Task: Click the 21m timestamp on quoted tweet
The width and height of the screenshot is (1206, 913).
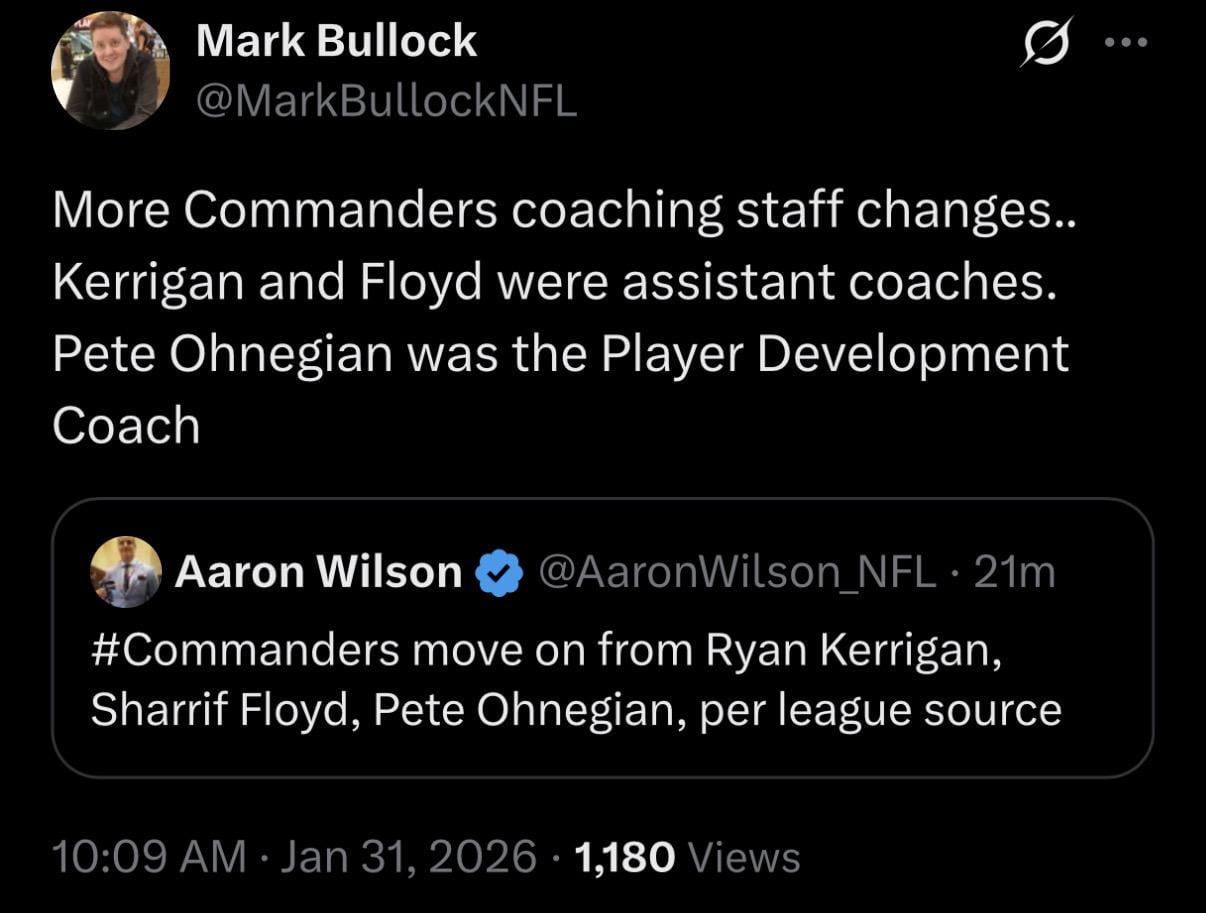Action: (1014, 572)
